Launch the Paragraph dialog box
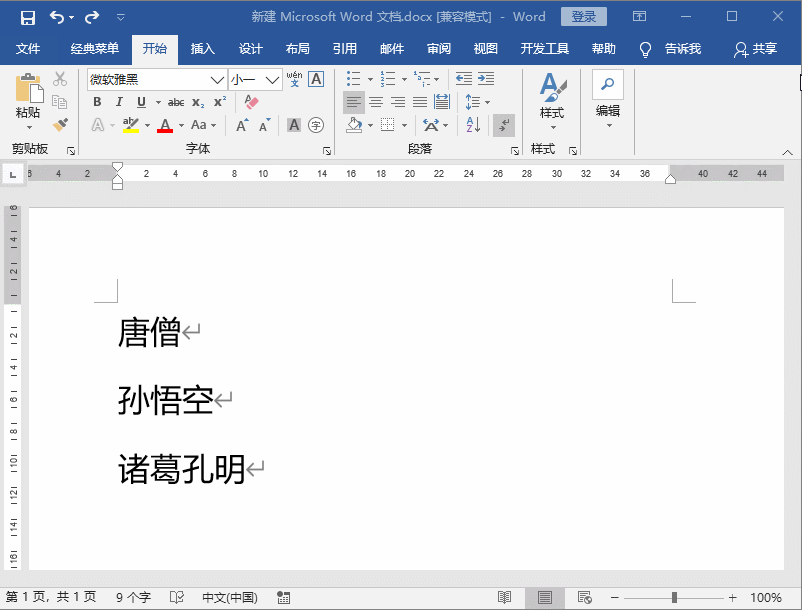This screenshot has width=802, height=610. tap(515, 151)
